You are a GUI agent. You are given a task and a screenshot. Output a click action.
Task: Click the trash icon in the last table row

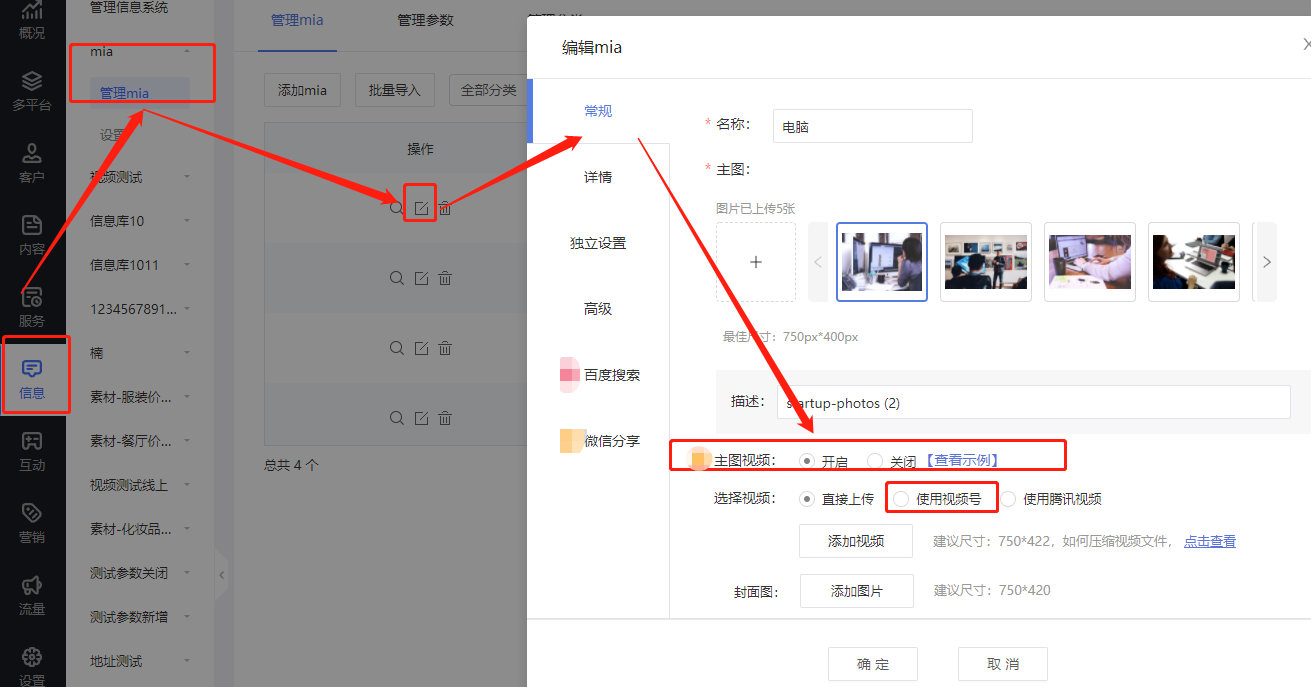[445, 418]
